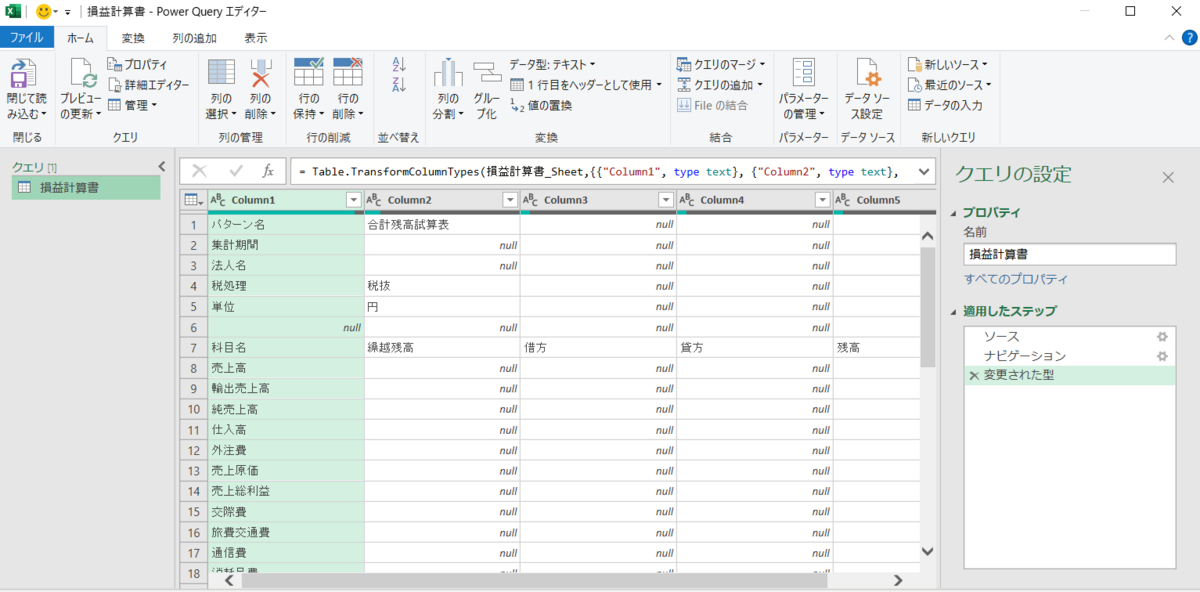This screenshot has width=1200, height=592.
Task: Click the horizontal scrollbar right arrow
Action: click(x=898, y=580)
